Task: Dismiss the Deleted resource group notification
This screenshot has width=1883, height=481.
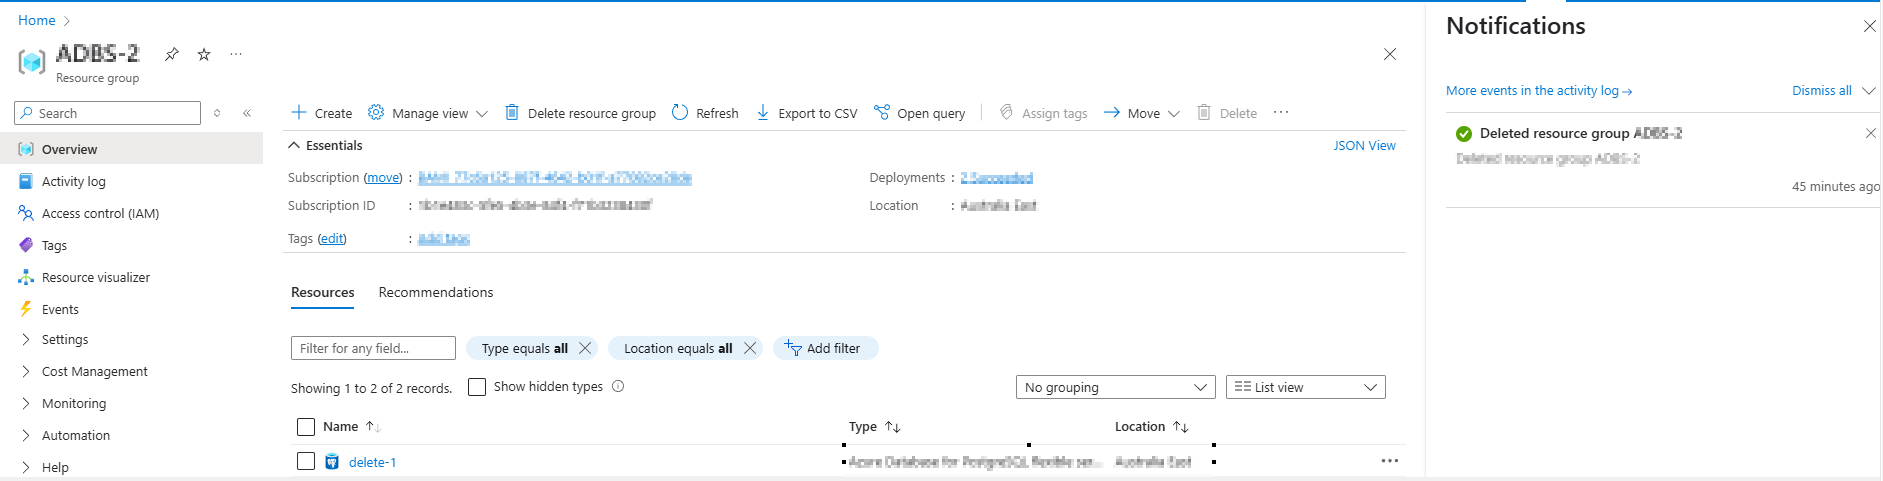Action: point(1871,133)
